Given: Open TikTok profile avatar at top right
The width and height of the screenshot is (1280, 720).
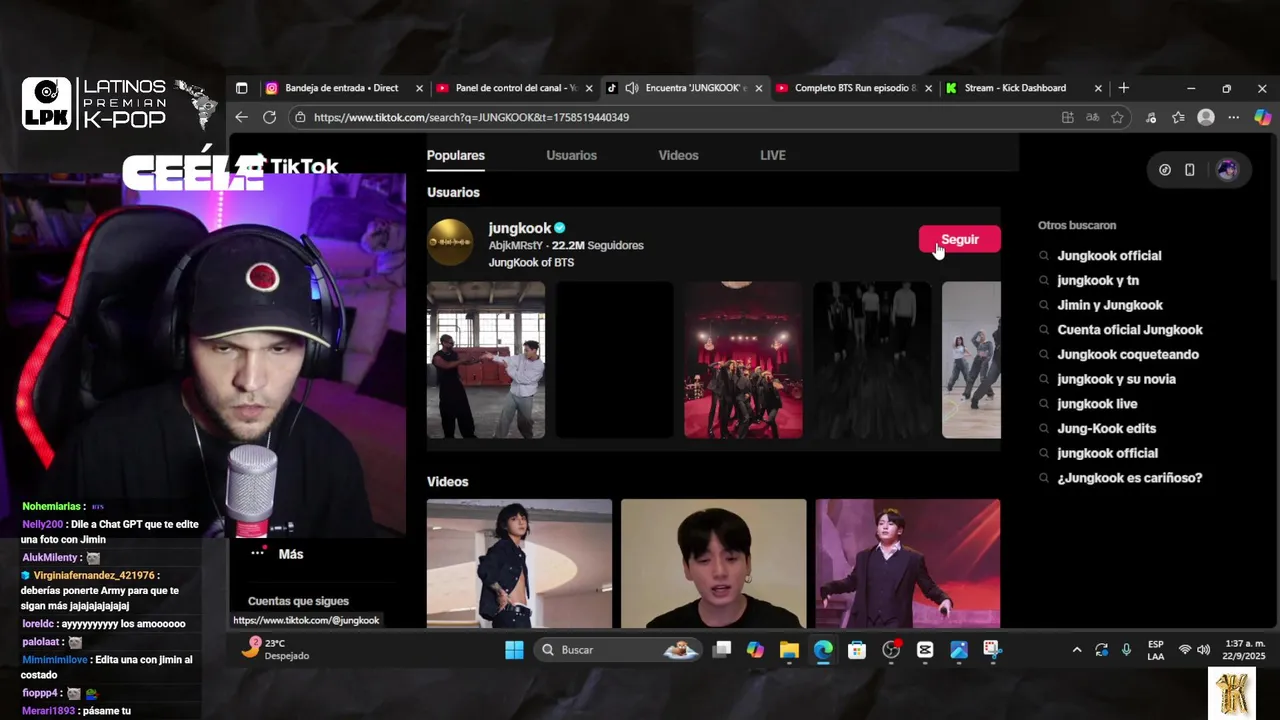Looking at the screenshot, I should pos(1227,170).
